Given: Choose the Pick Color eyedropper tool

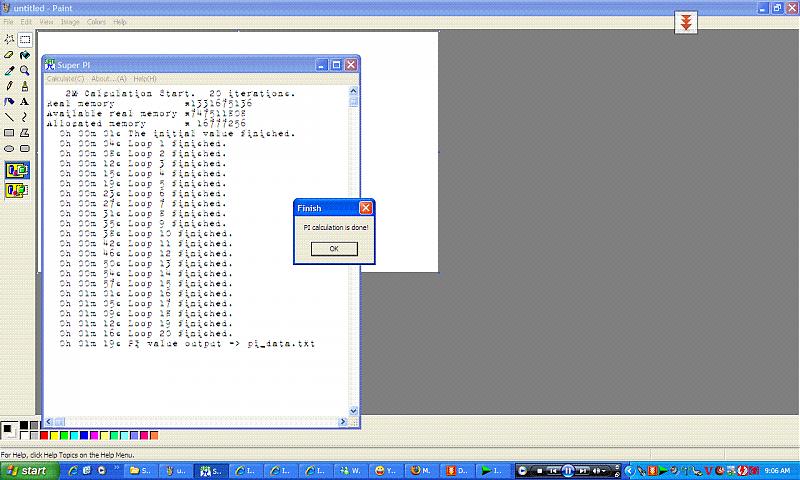Looking at the screenshot, I should click(x=9, y=71).
